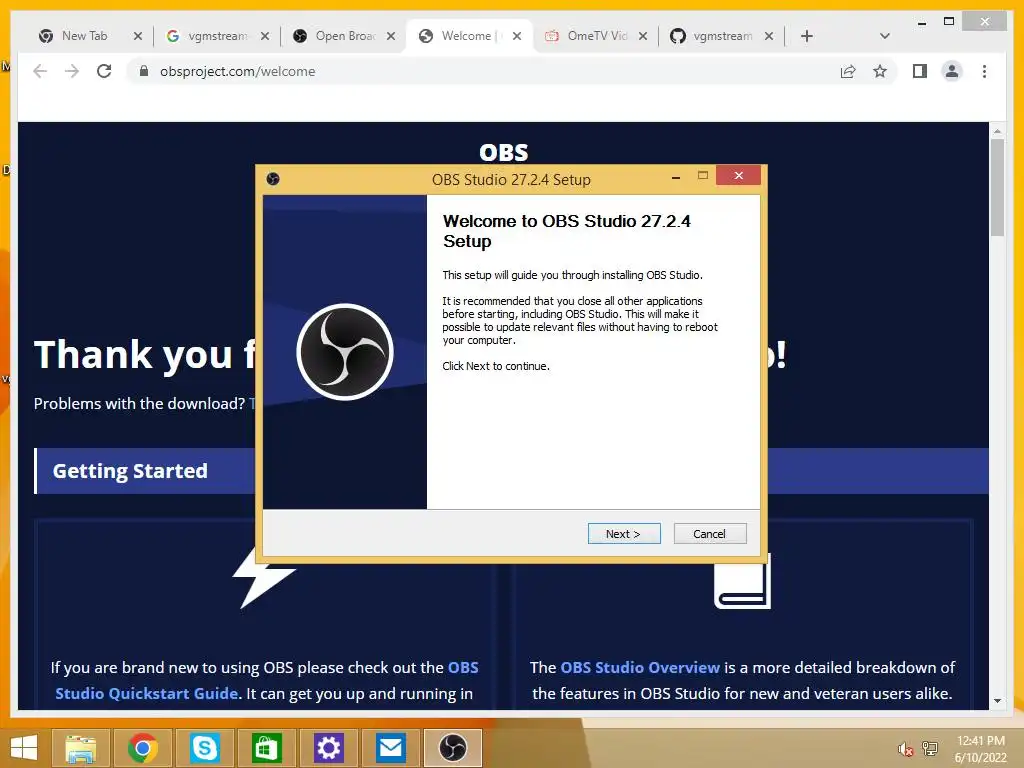Launch Skype from the taskbar
The image size is (1024, 768).
[x=205, y=748]
